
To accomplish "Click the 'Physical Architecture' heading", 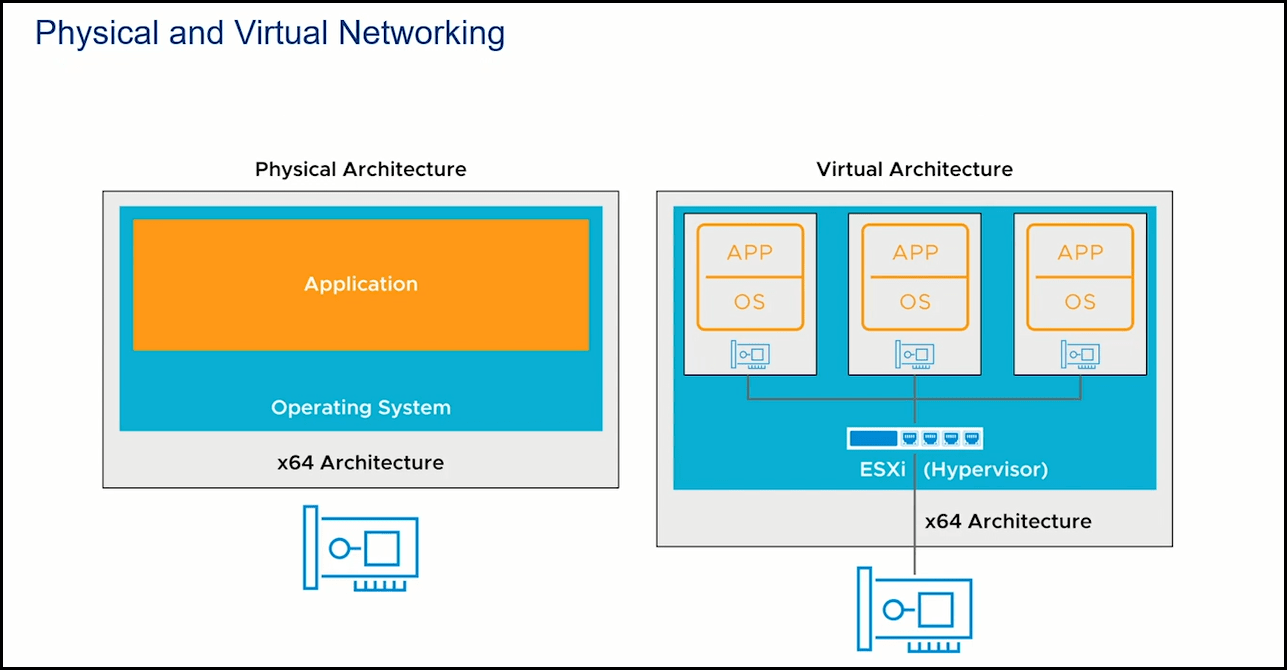I will (361, 169).
